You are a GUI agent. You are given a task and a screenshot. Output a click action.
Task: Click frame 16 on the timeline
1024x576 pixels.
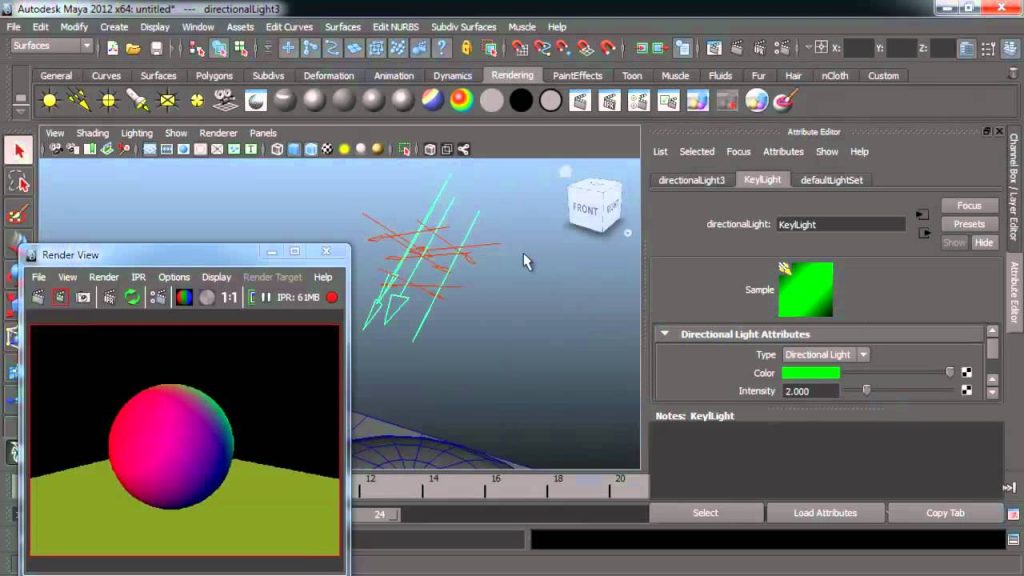[x=496, y=485]
